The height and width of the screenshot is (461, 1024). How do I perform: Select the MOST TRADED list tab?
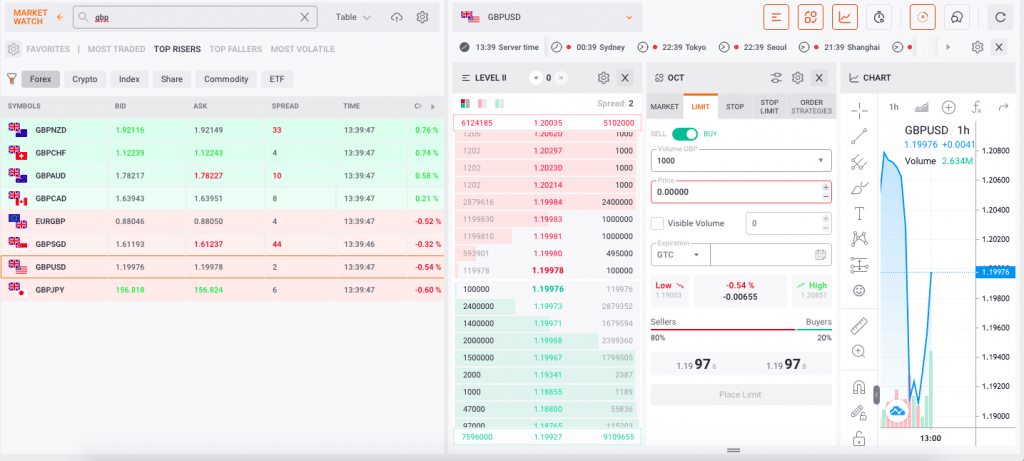coord(116,49)
